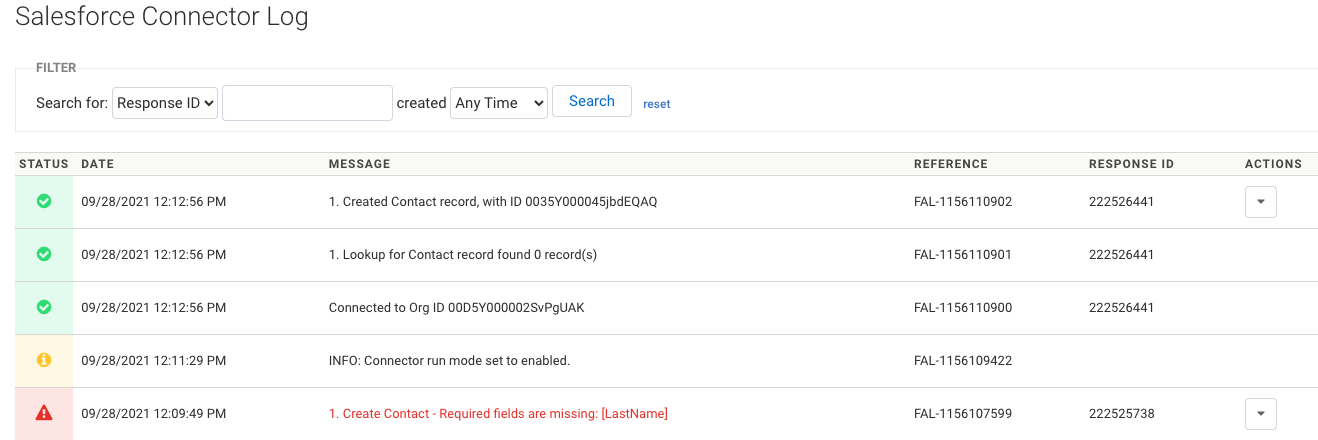Click reference FAL-1156110901
This screenshot has width=1318, height=440.
(x=963, y=255)
